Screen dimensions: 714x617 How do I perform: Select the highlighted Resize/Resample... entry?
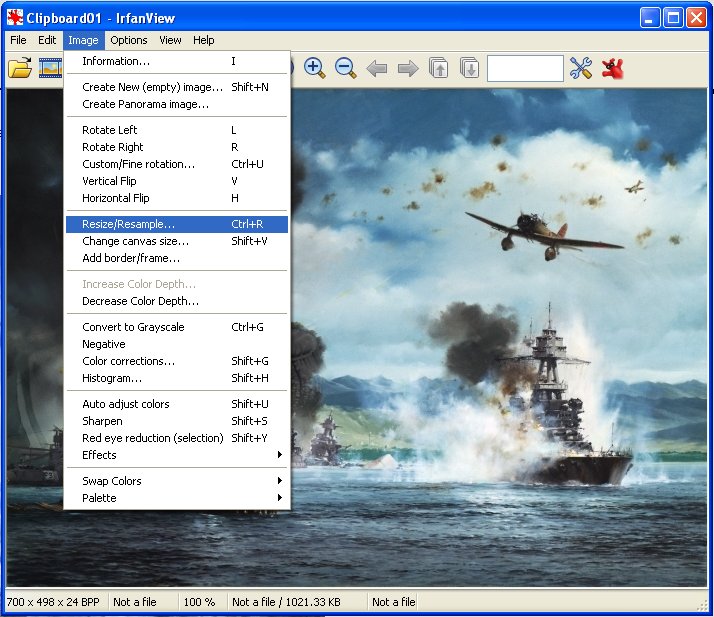(177, 224)
